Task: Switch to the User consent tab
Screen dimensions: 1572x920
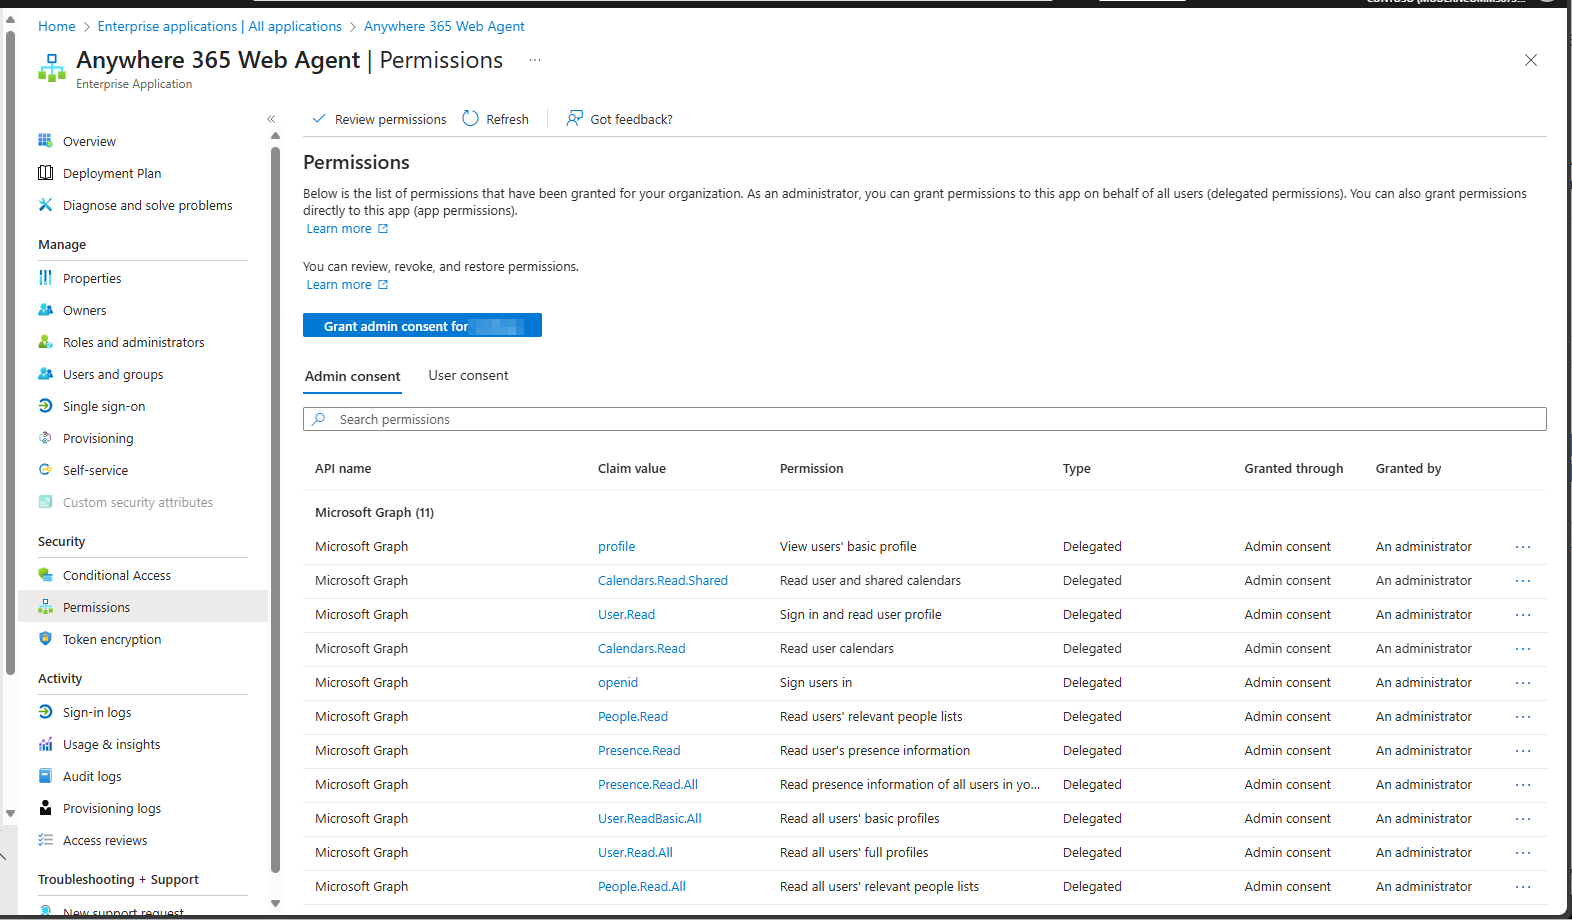Action: [x=468, y=375]
